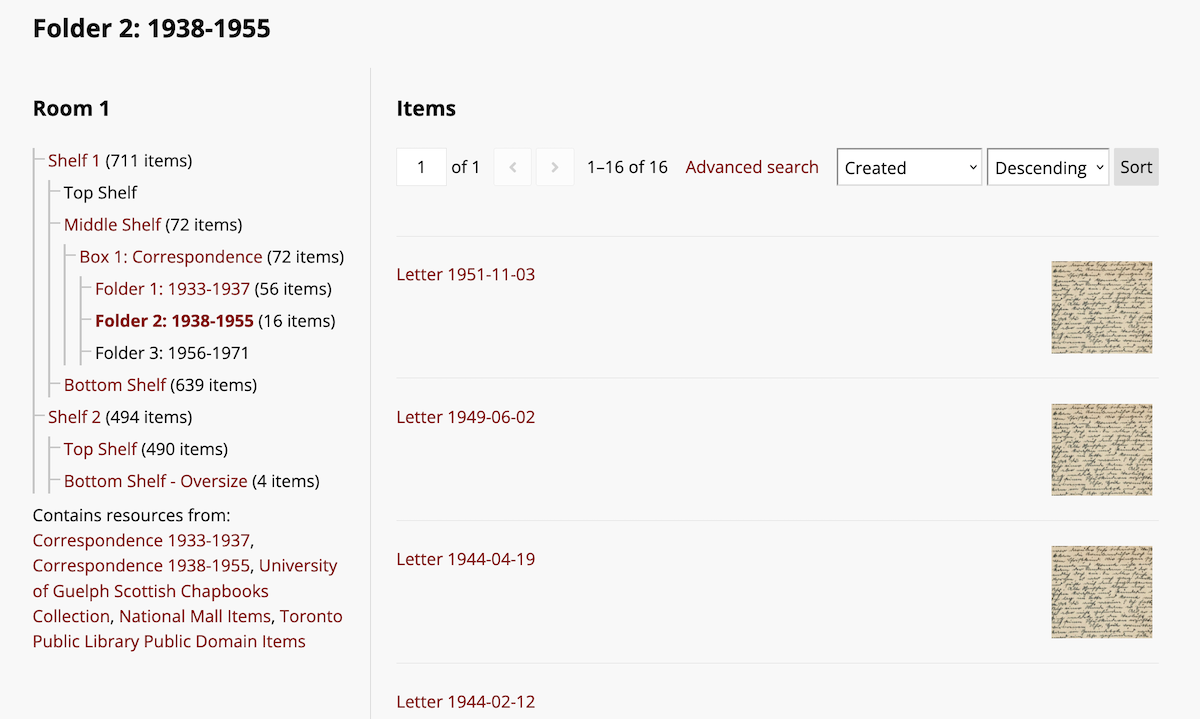
Task: Click the 1–16 of 16 results count
Action: pos(627,167)
